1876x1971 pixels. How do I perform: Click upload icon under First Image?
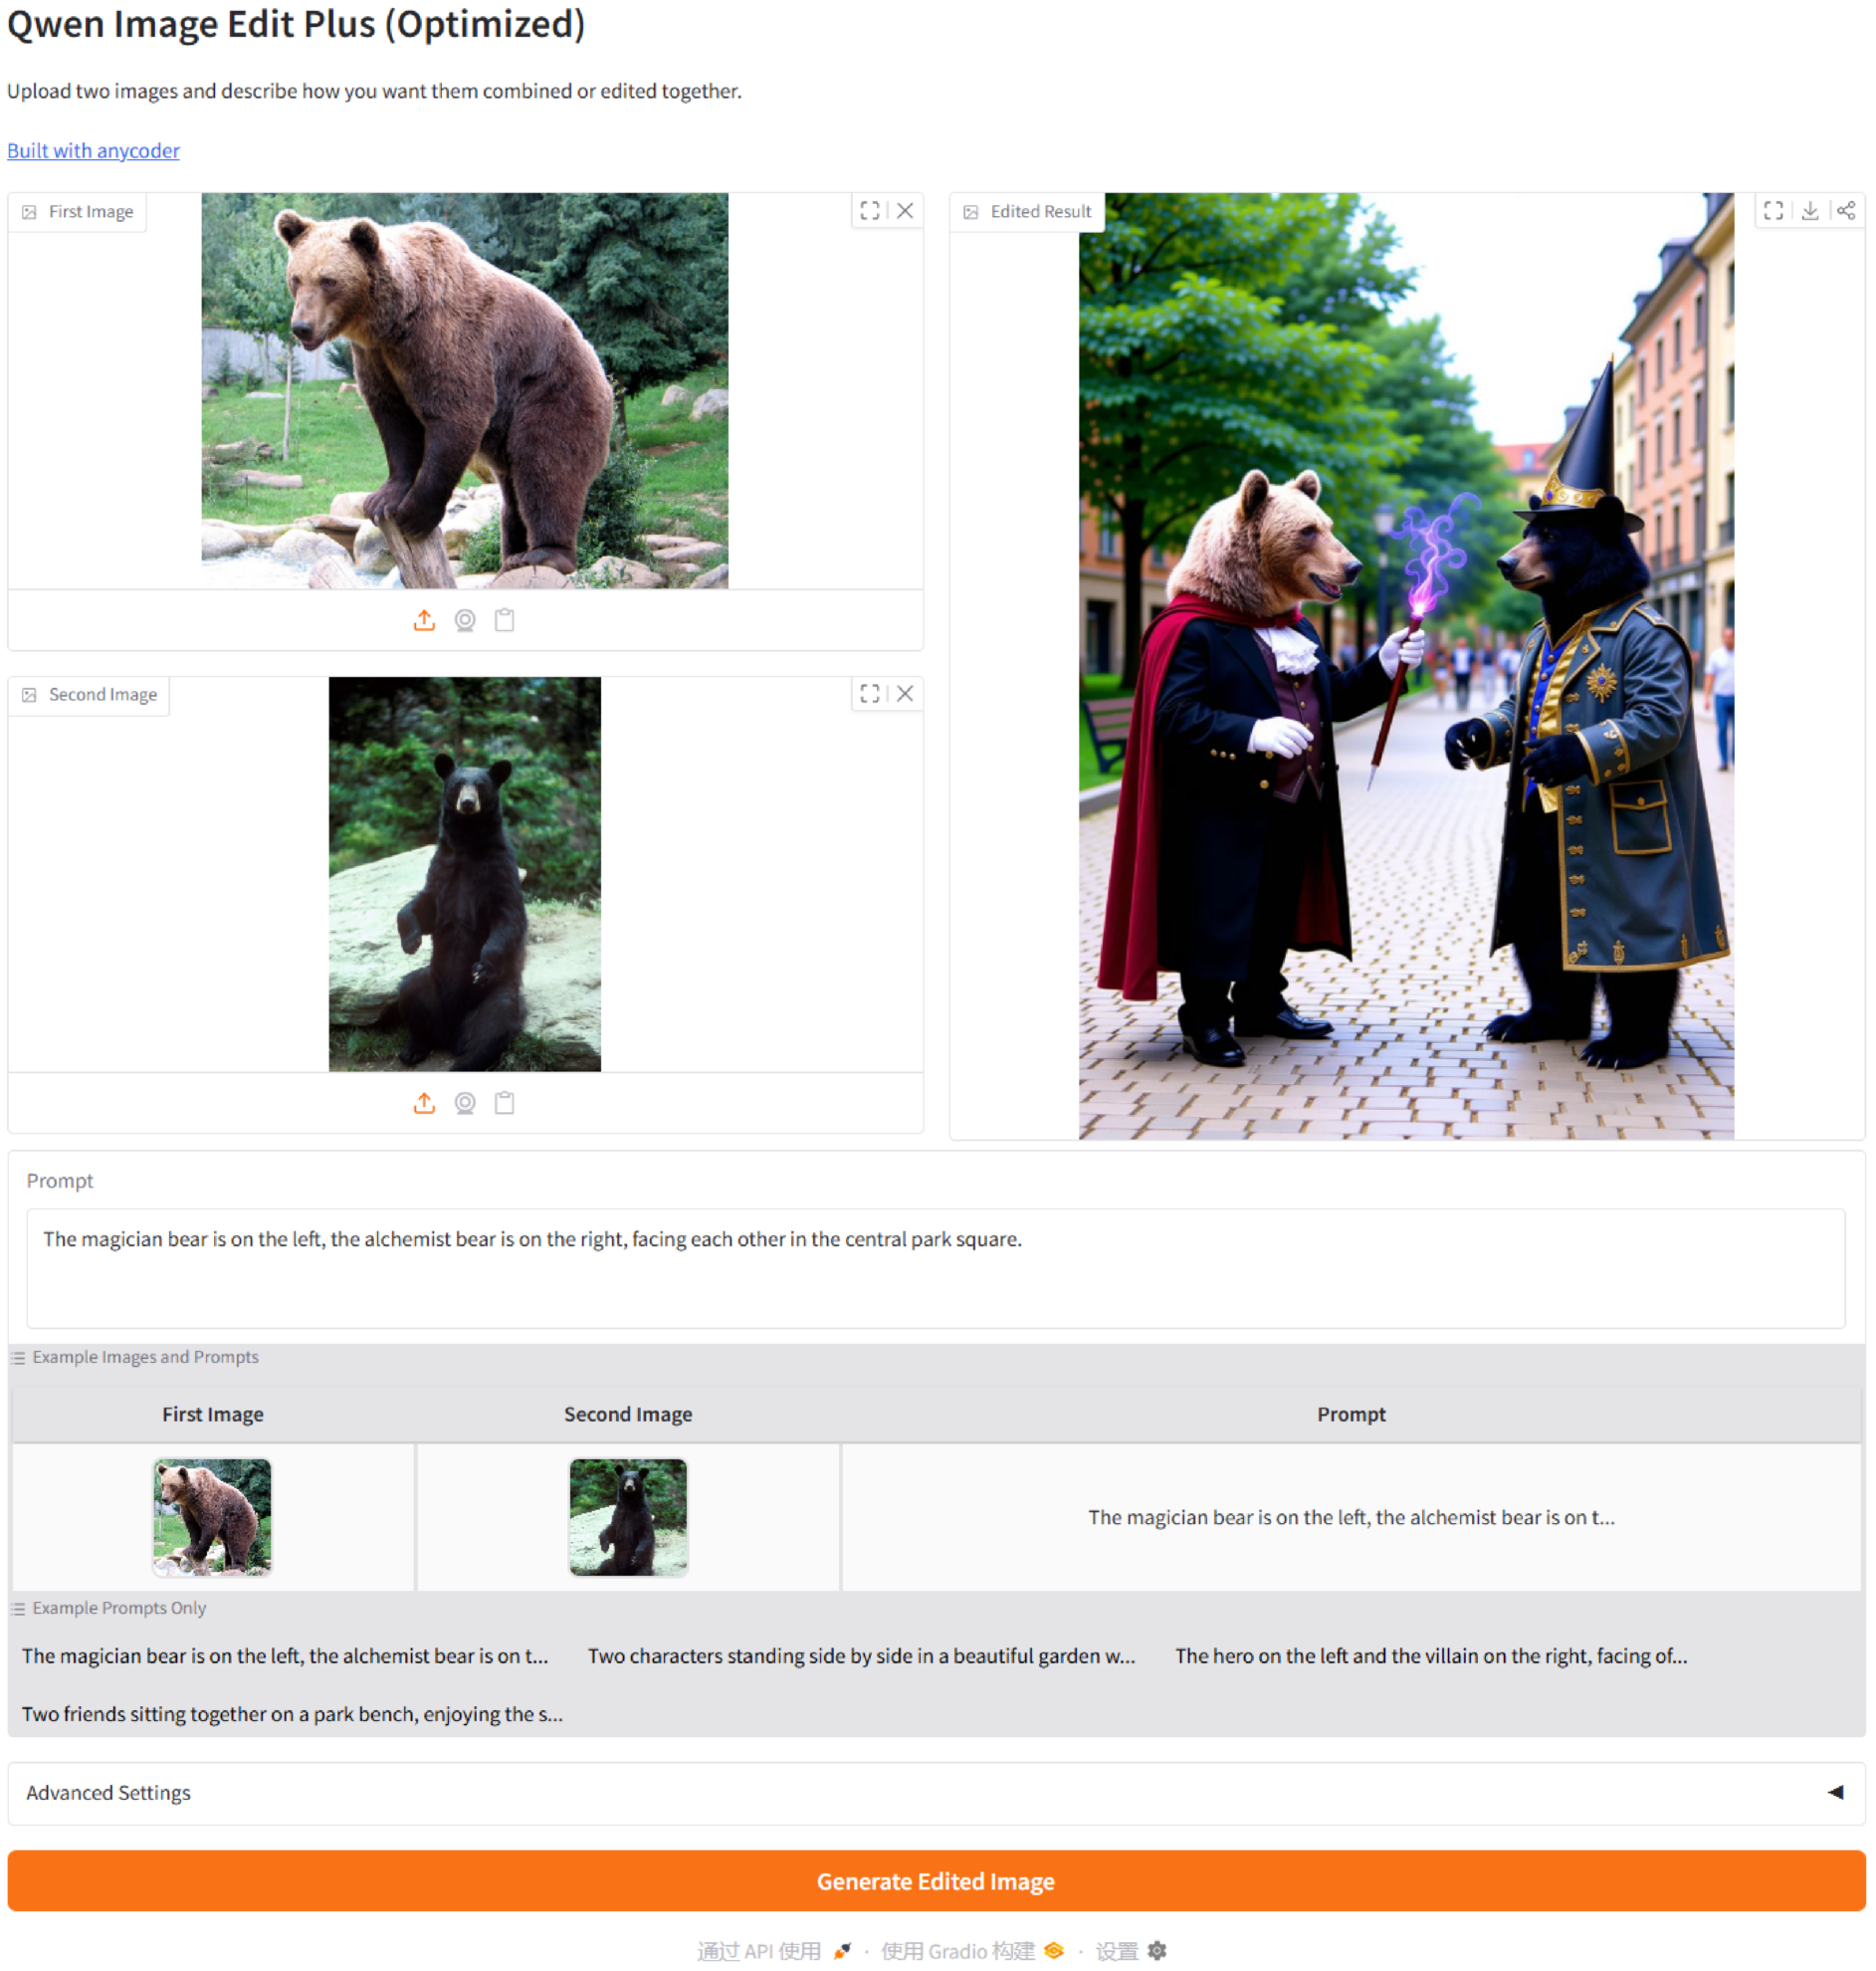(424, 620)
